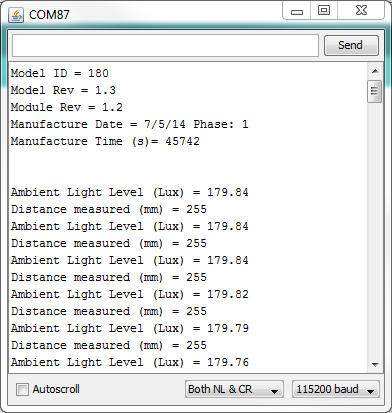Viewport: 392px width, 413px height.
Task: Click the Manufacture Time (s) = 45742 line
Action: 105,141
